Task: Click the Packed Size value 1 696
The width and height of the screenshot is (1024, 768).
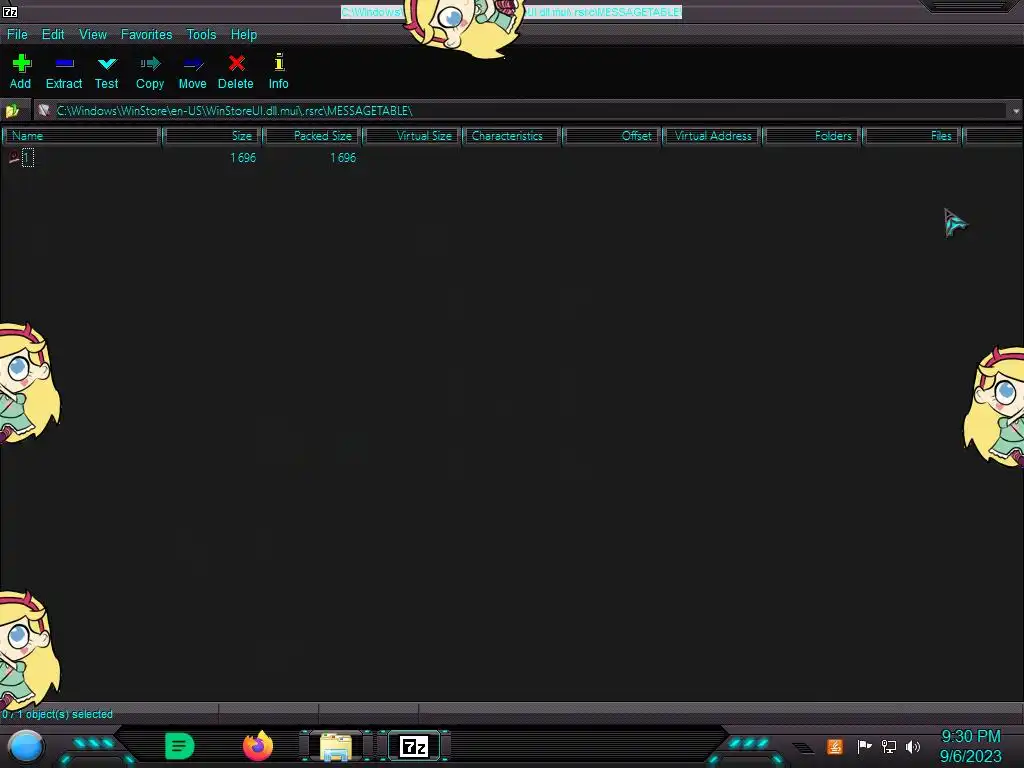Action: [x=343, y=158]
